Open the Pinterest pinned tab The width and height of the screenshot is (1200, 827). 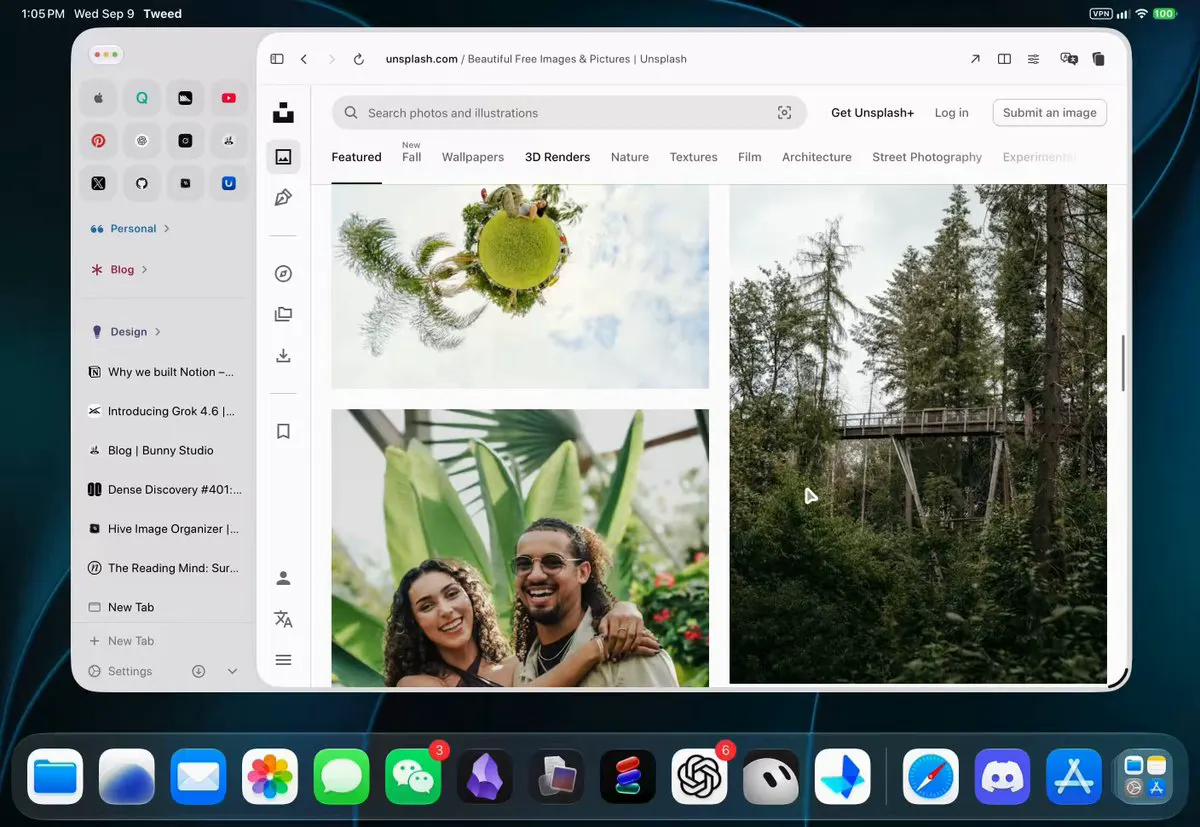tap(98, 141)
